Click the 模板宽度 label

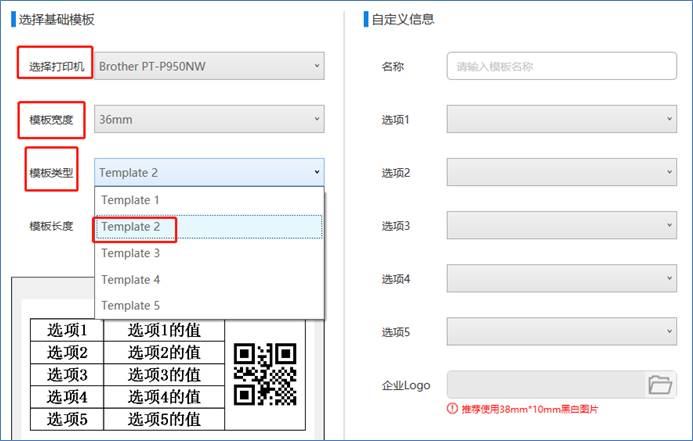click(x=51, y=120)
